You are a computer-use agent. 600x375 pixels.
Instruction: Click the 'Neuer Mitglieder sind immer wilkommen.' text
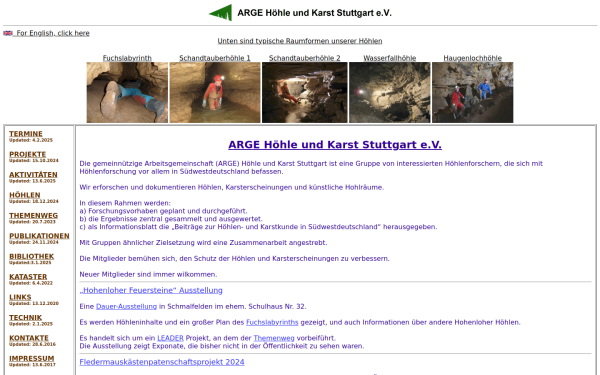tap(148, 274)
